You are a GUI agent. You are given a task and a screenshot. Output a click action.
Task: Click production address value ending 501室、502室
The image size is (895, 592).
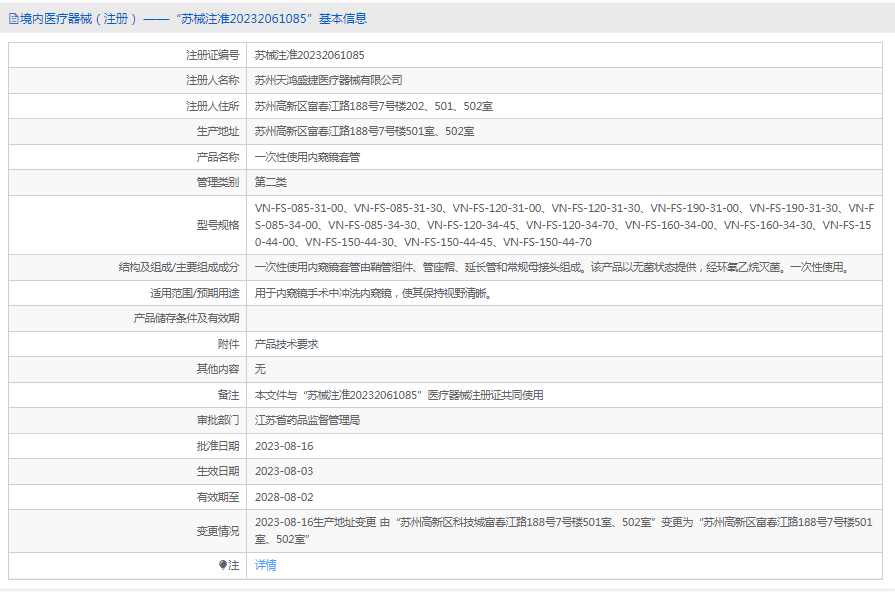click(x=364, y=131)
